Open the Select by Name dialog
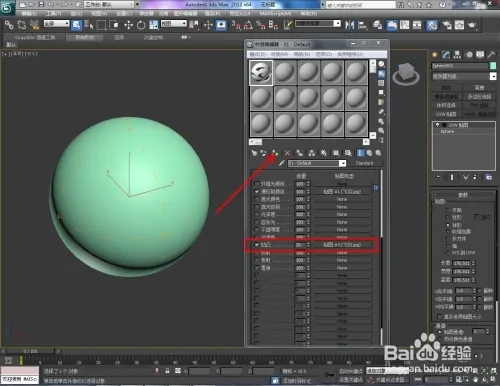The height and width of the screenshot is (386, 500). tap(89, 25)
